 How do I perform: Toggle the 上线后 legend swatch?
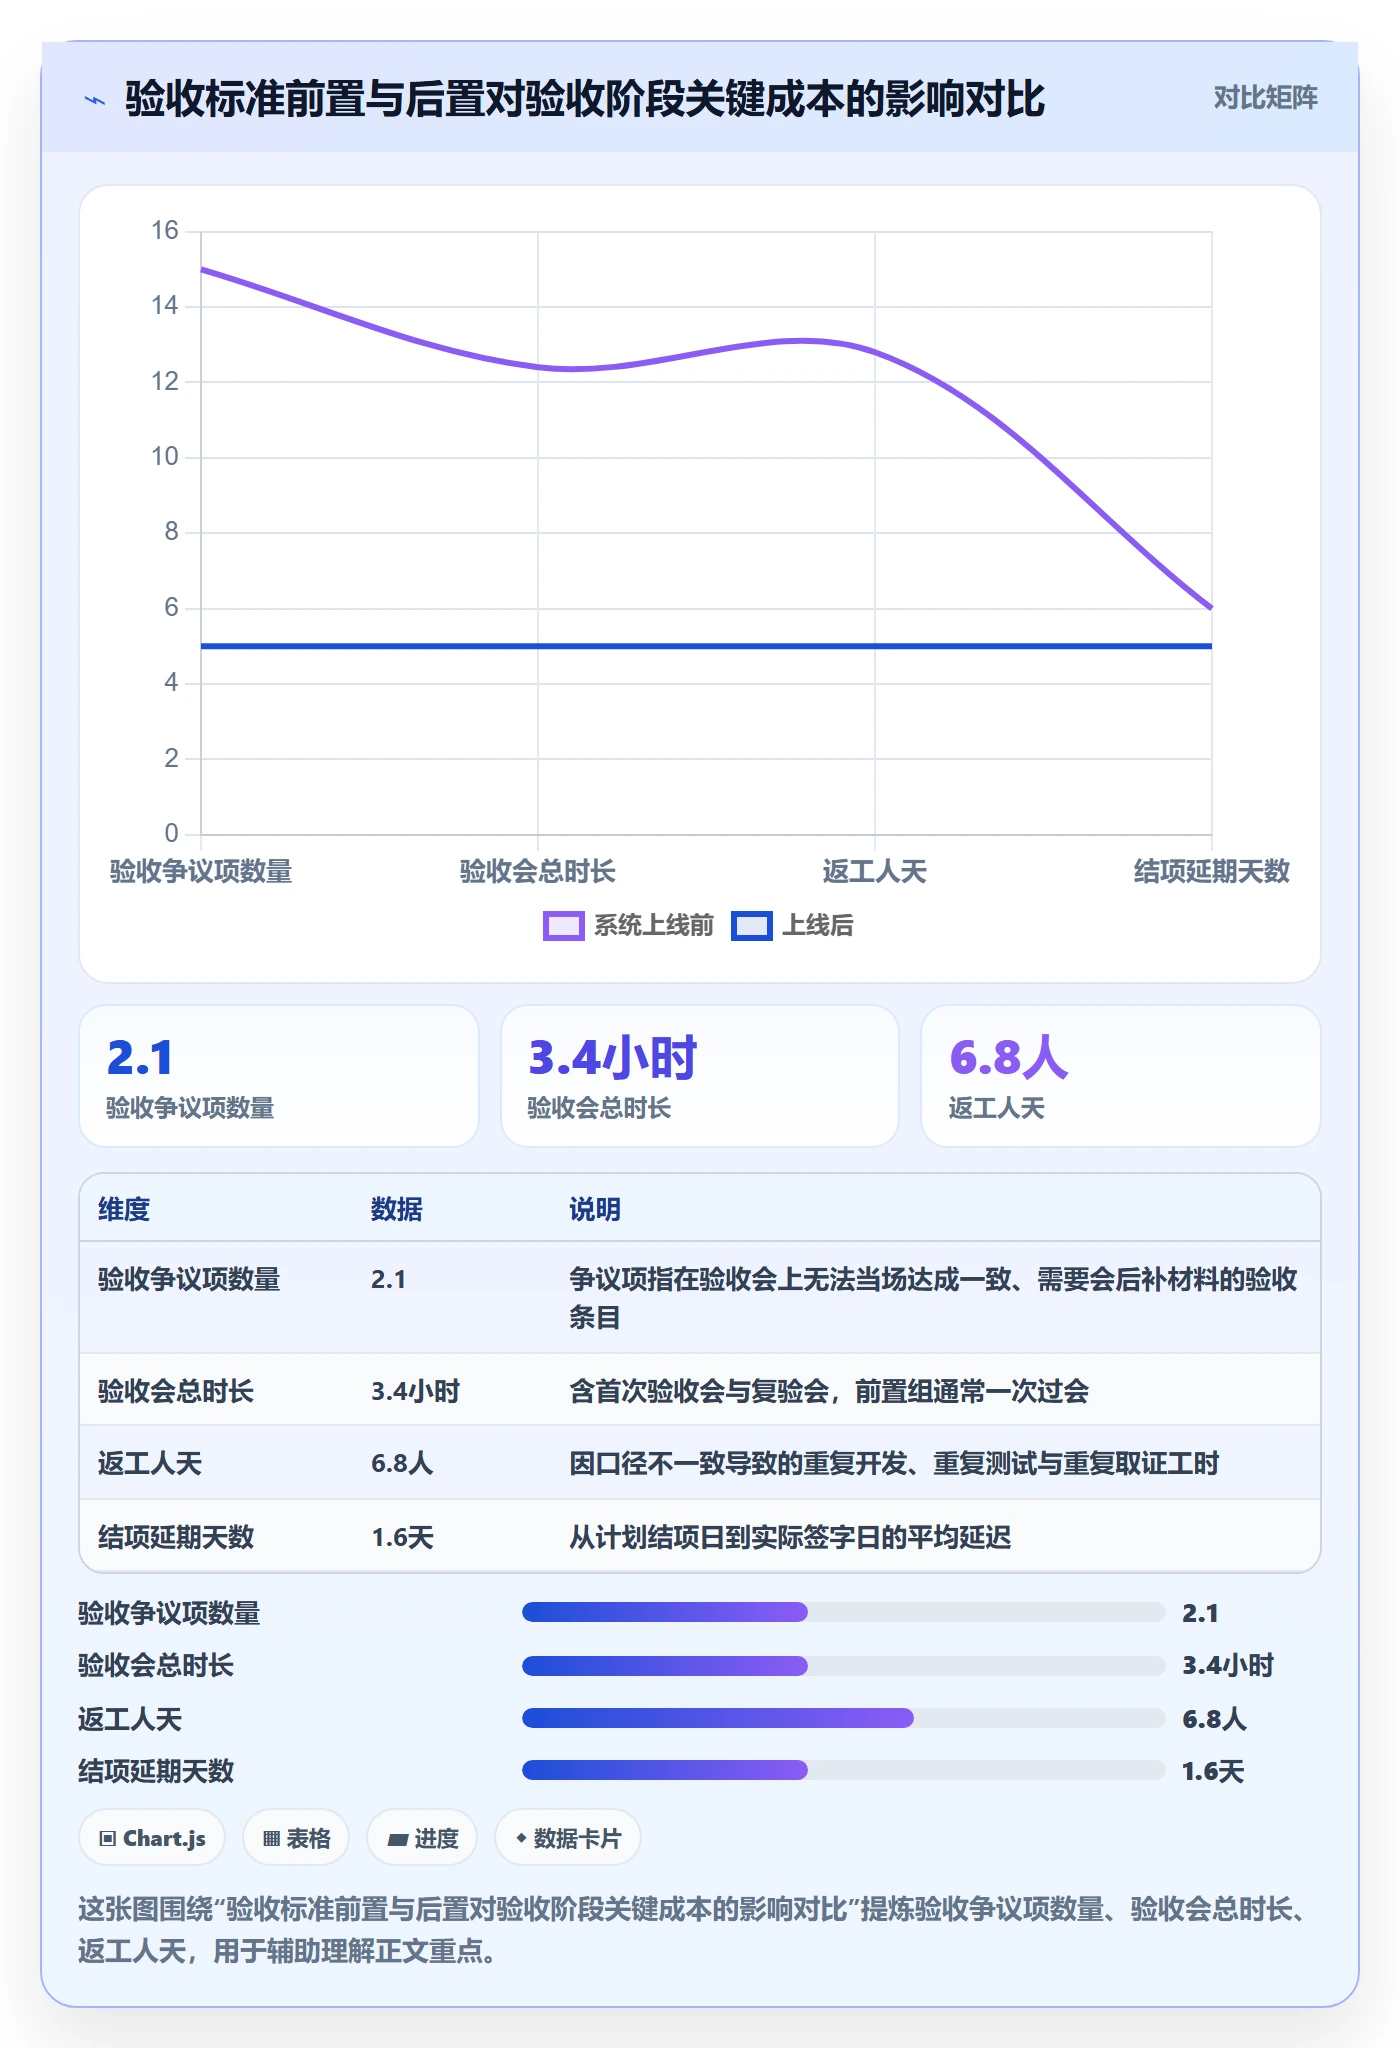pos(751,926)
